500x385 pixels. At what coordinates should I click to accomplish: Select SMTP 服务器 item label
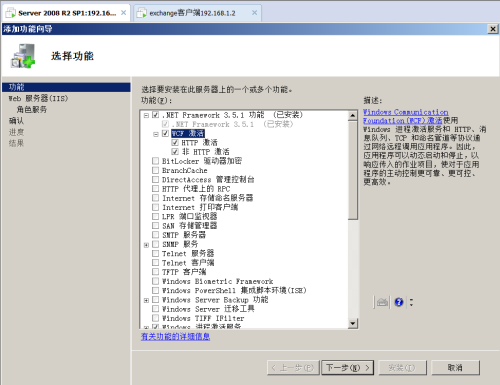(x=184, y=235)
